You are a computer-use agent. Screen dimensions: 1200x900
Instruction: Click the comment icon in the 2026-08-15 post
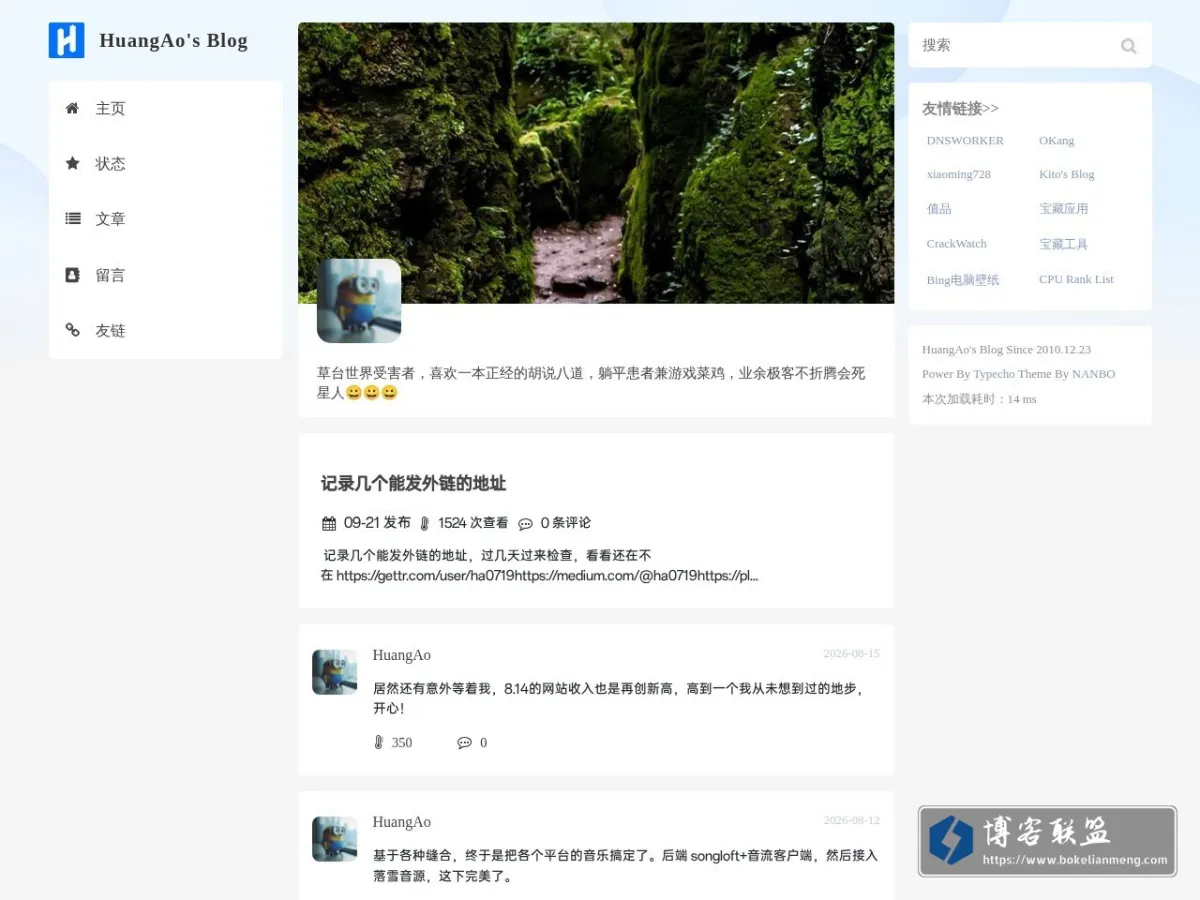point(464,743)
